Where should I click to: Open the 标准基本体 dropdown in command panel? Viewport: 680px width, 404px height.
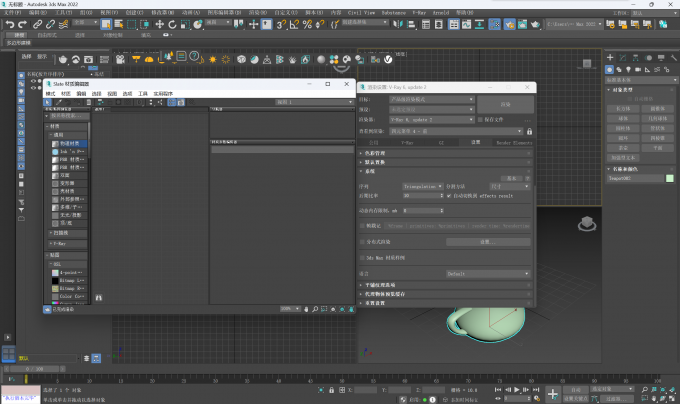coord(641,80)
